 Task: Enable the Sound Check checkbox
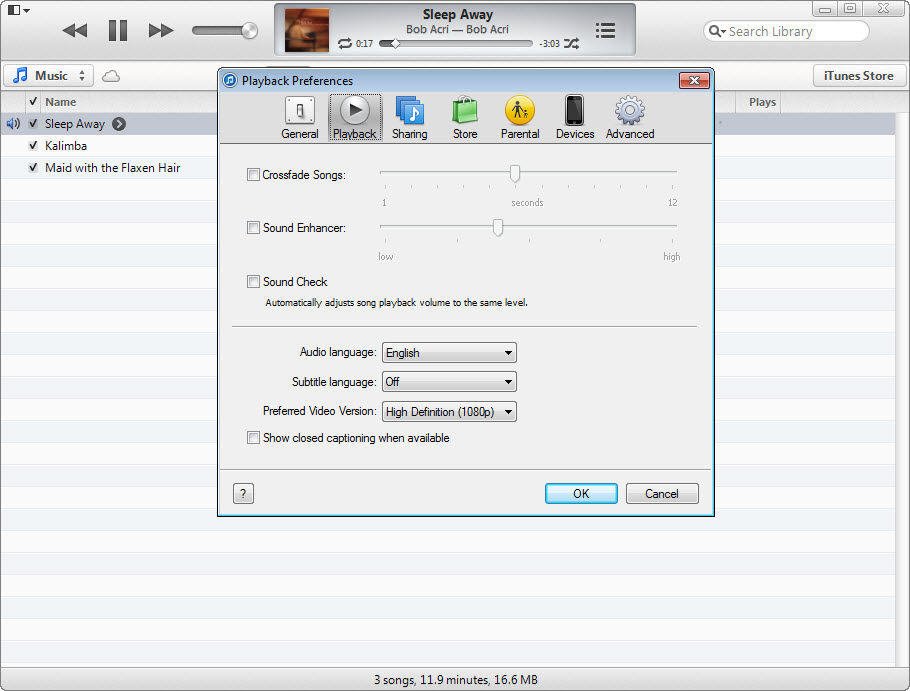click(253, 282)
